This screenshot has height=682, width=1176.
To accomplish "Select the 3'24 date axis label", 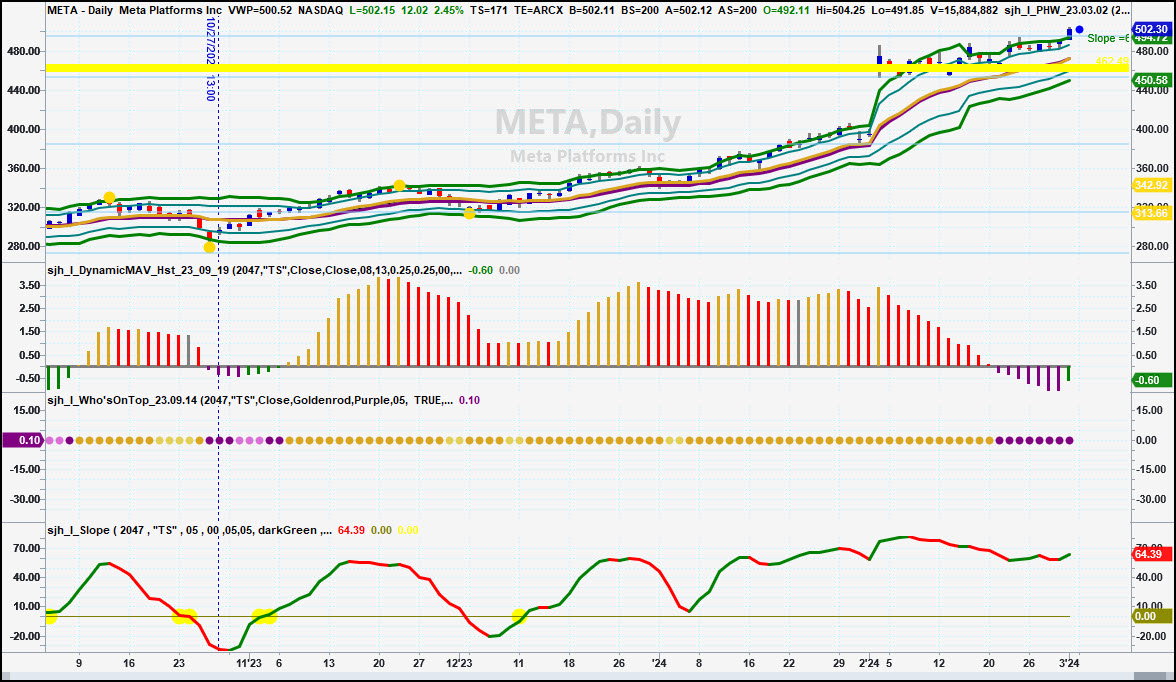I will (1069, 663).
